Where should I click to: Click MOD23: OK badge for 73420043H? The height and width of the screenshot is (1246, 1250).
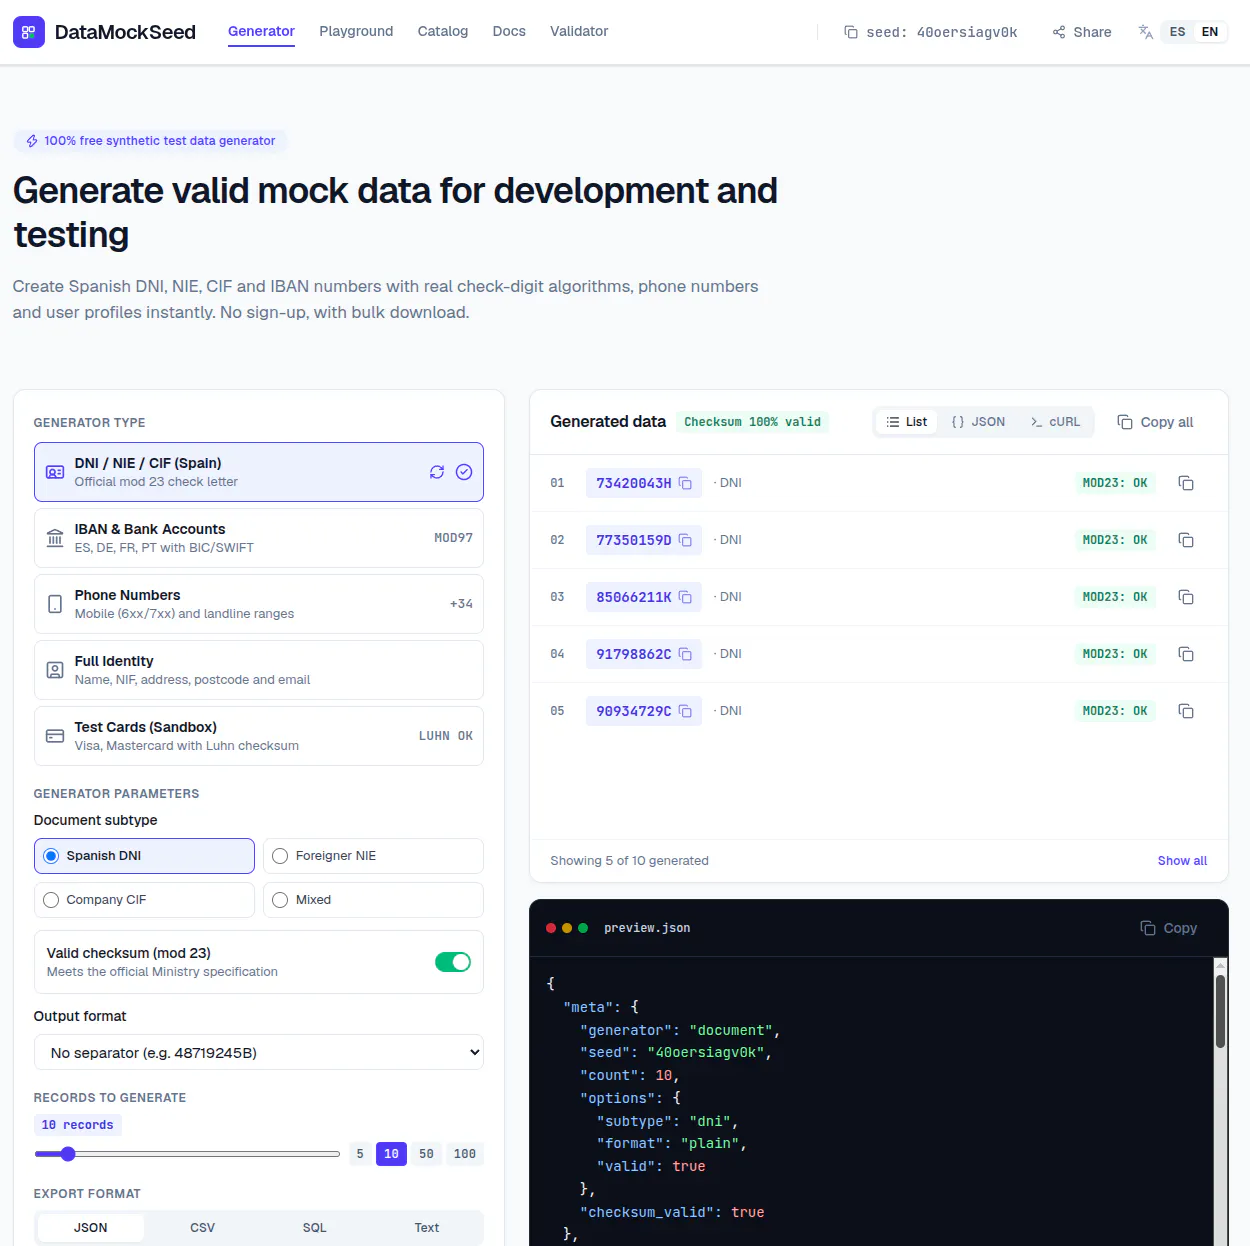1114,483
